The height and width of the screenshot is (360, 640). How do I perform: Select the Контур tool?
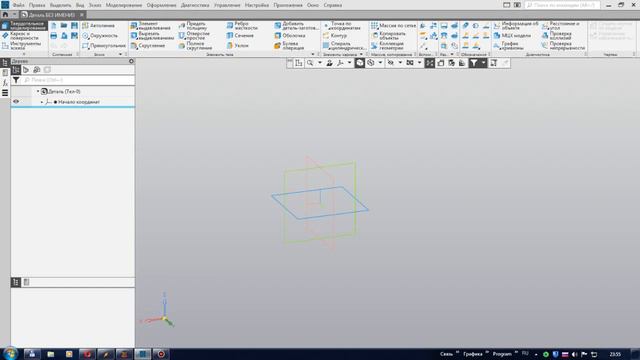(335, 36)
